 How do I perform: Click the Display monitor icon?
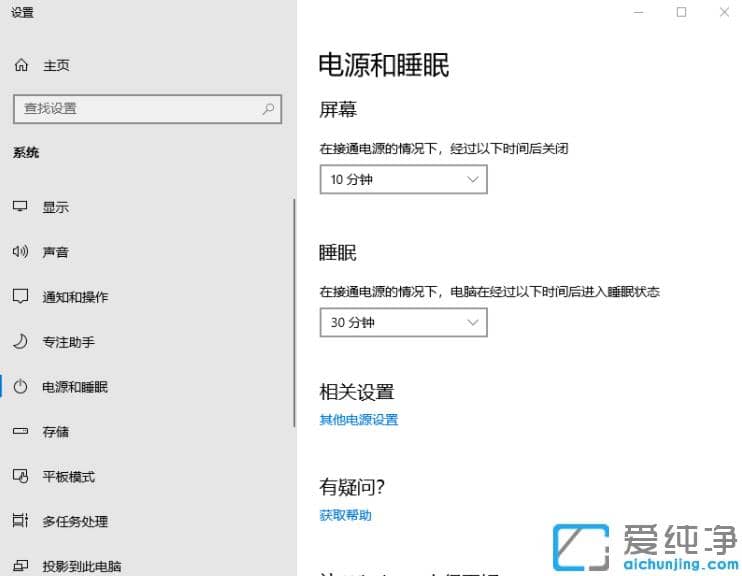(20, 207)
